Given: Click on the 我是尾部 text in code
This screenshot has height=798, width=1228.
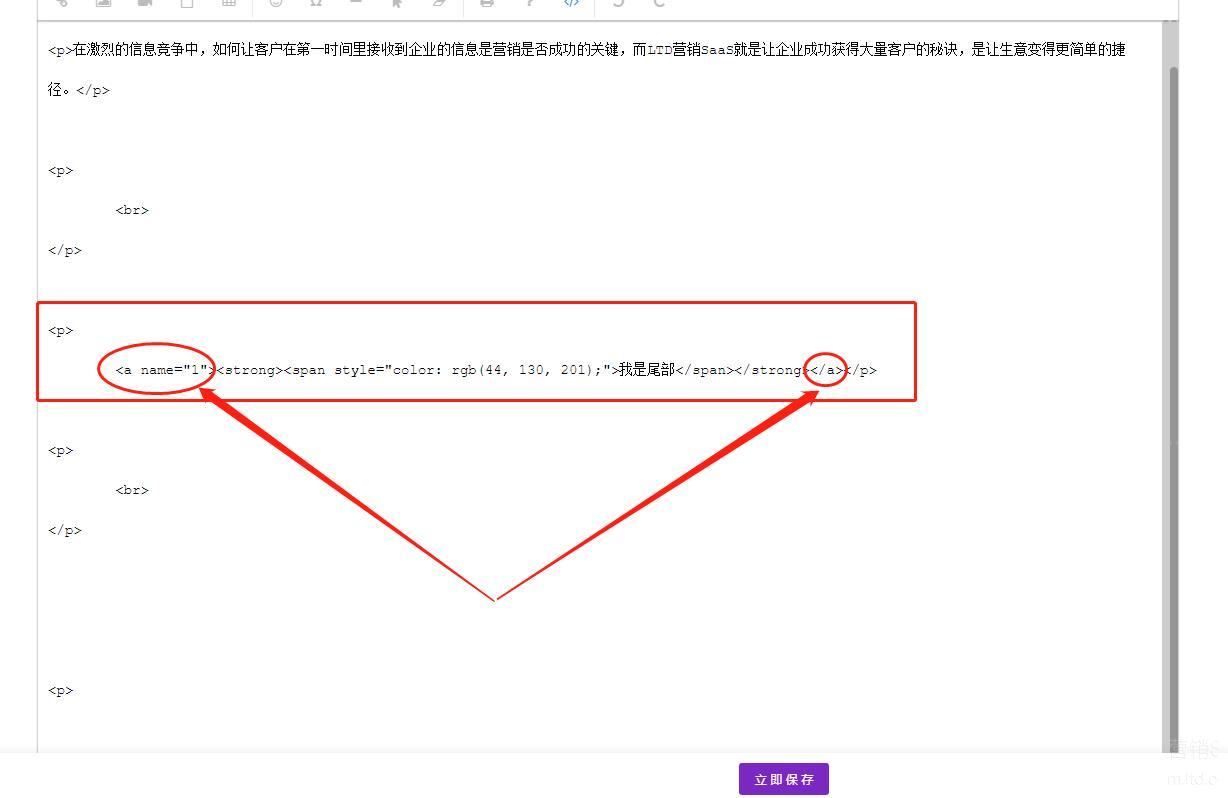Looking at the screenshot, I should pos(646,370).
